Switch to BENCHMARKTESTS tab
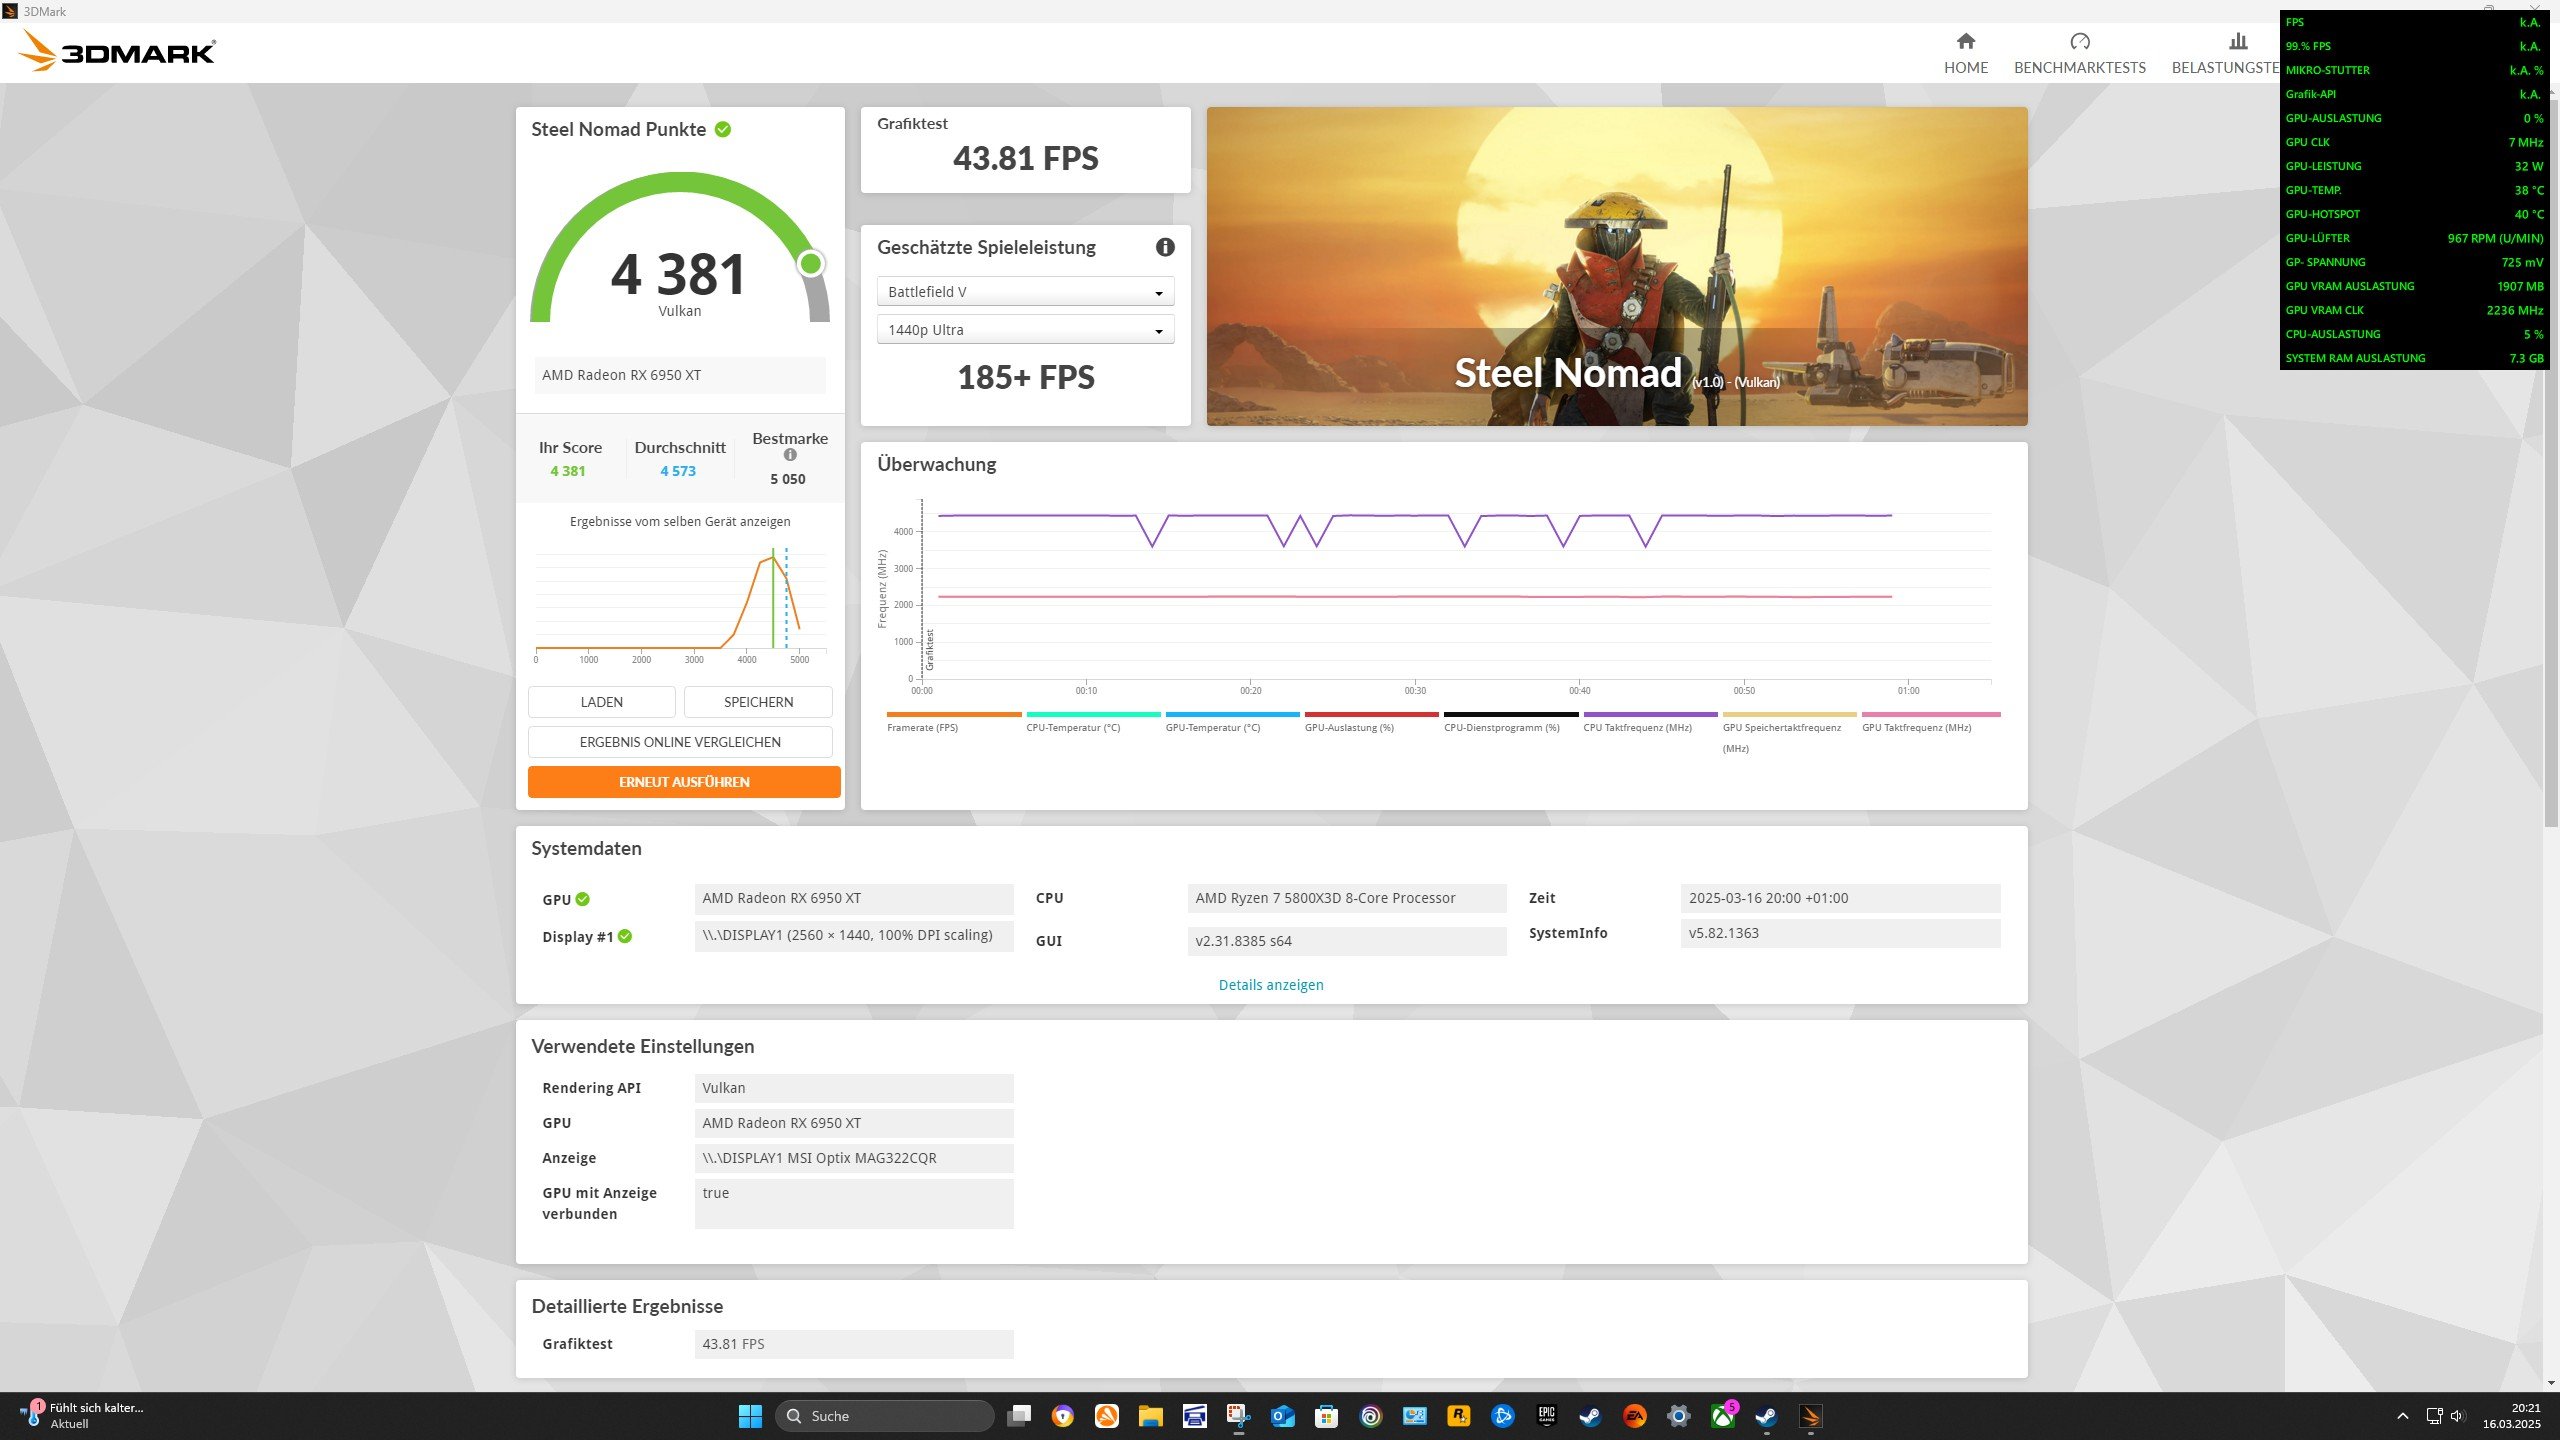 2079,53
